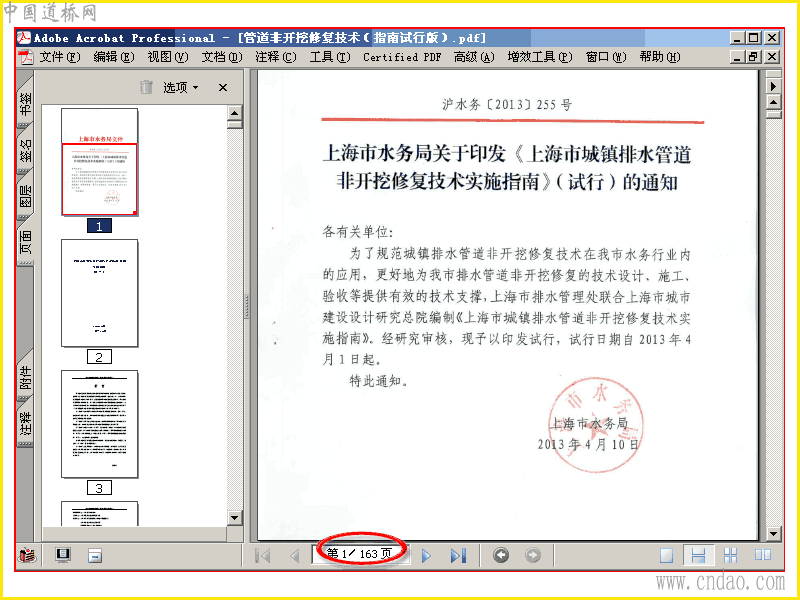Click the previous view round button
This screenshot has height=600, width=800.
tap(501, 555)
